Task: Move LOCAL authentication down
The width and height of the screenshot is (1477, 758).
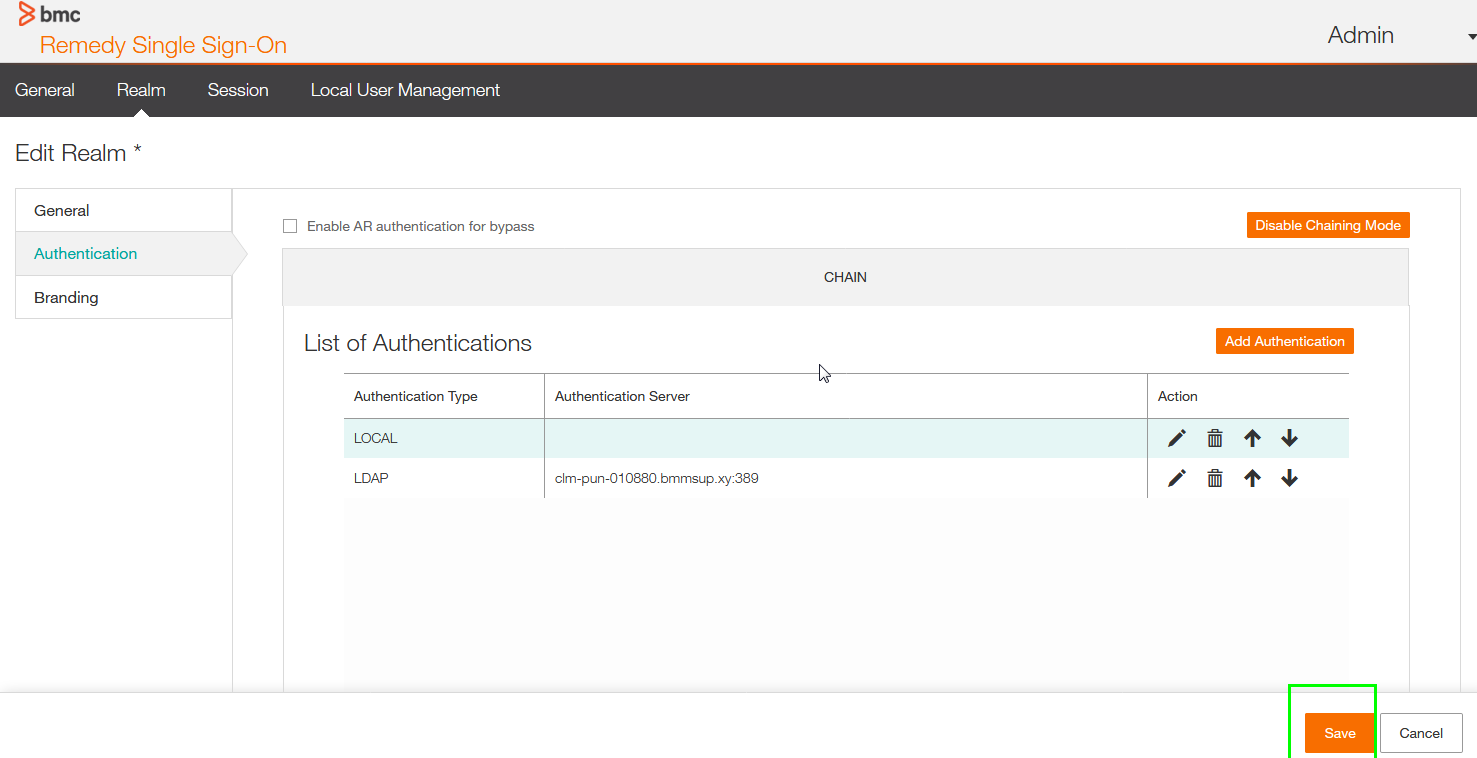Action: click(x=1289, y=438)
